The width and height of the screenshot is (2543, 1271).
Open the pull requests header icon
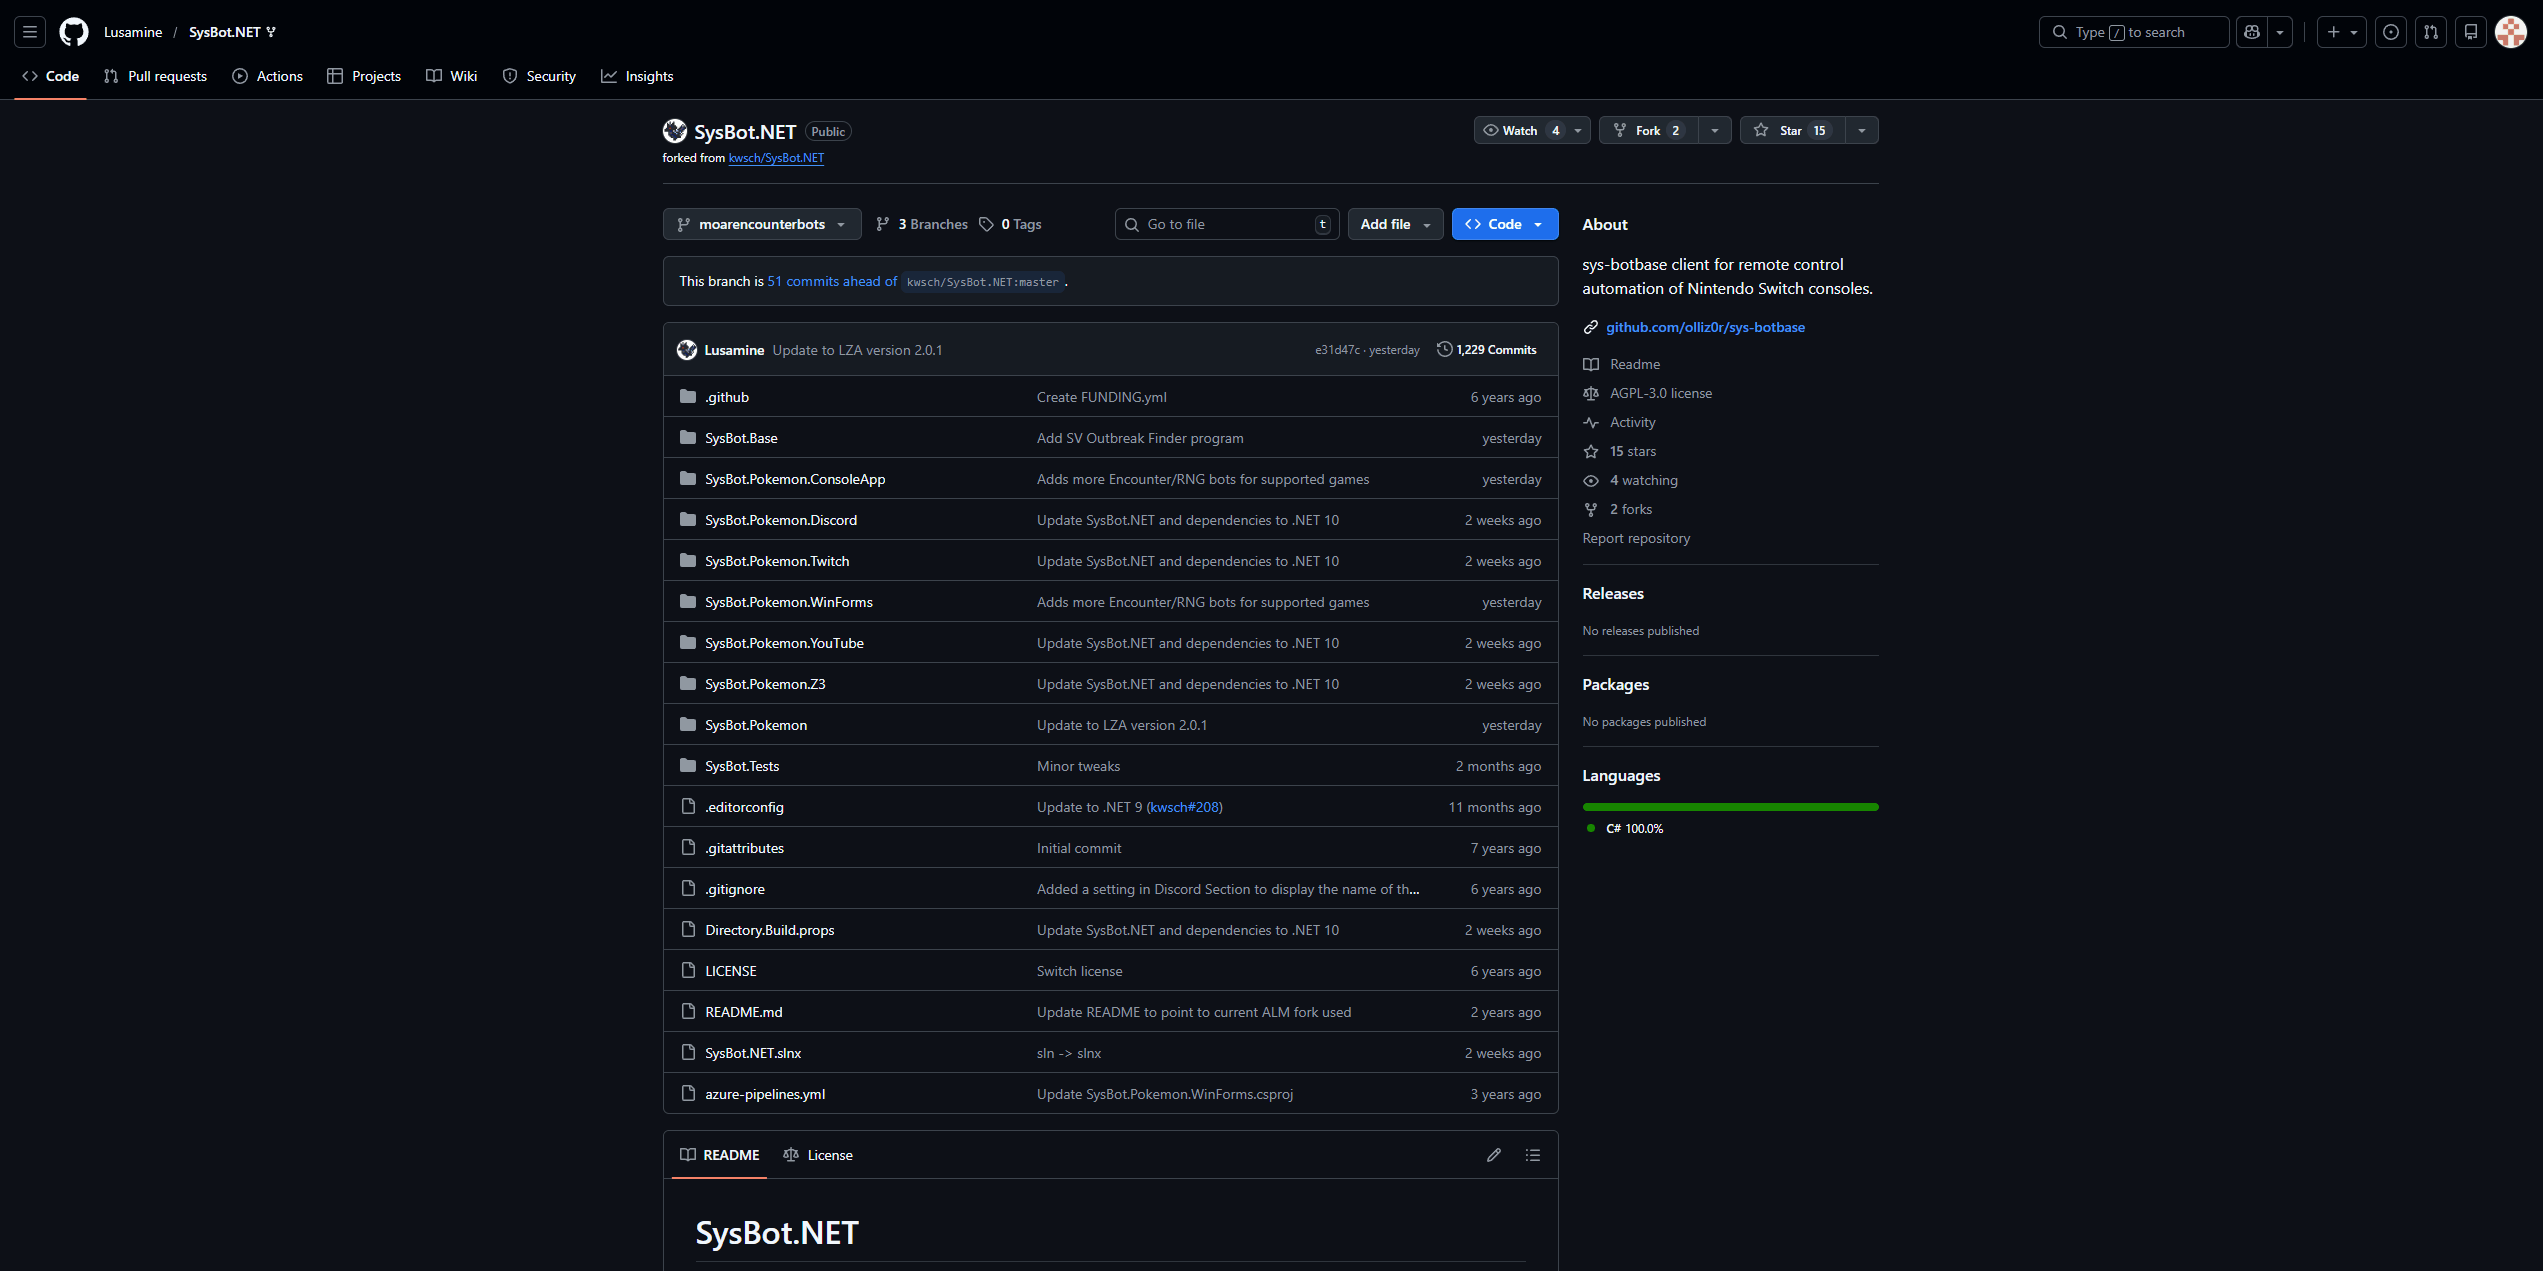click(x=2430, y=32)
